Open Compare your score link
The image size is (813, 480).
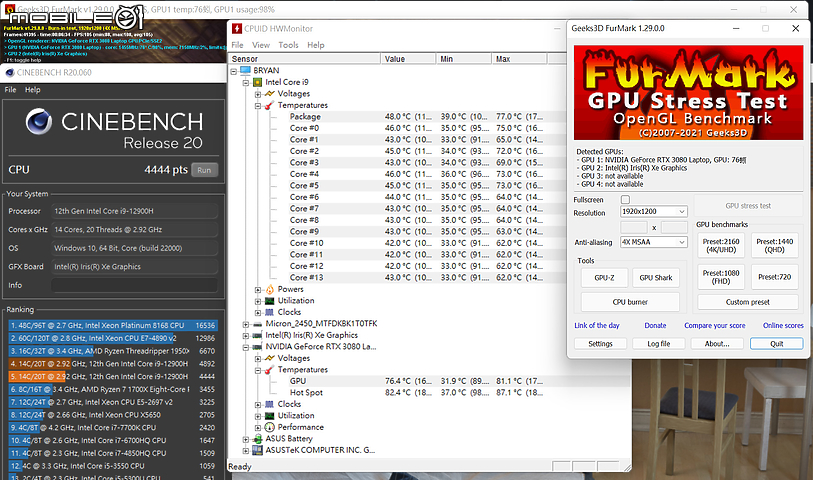point(714,326)
